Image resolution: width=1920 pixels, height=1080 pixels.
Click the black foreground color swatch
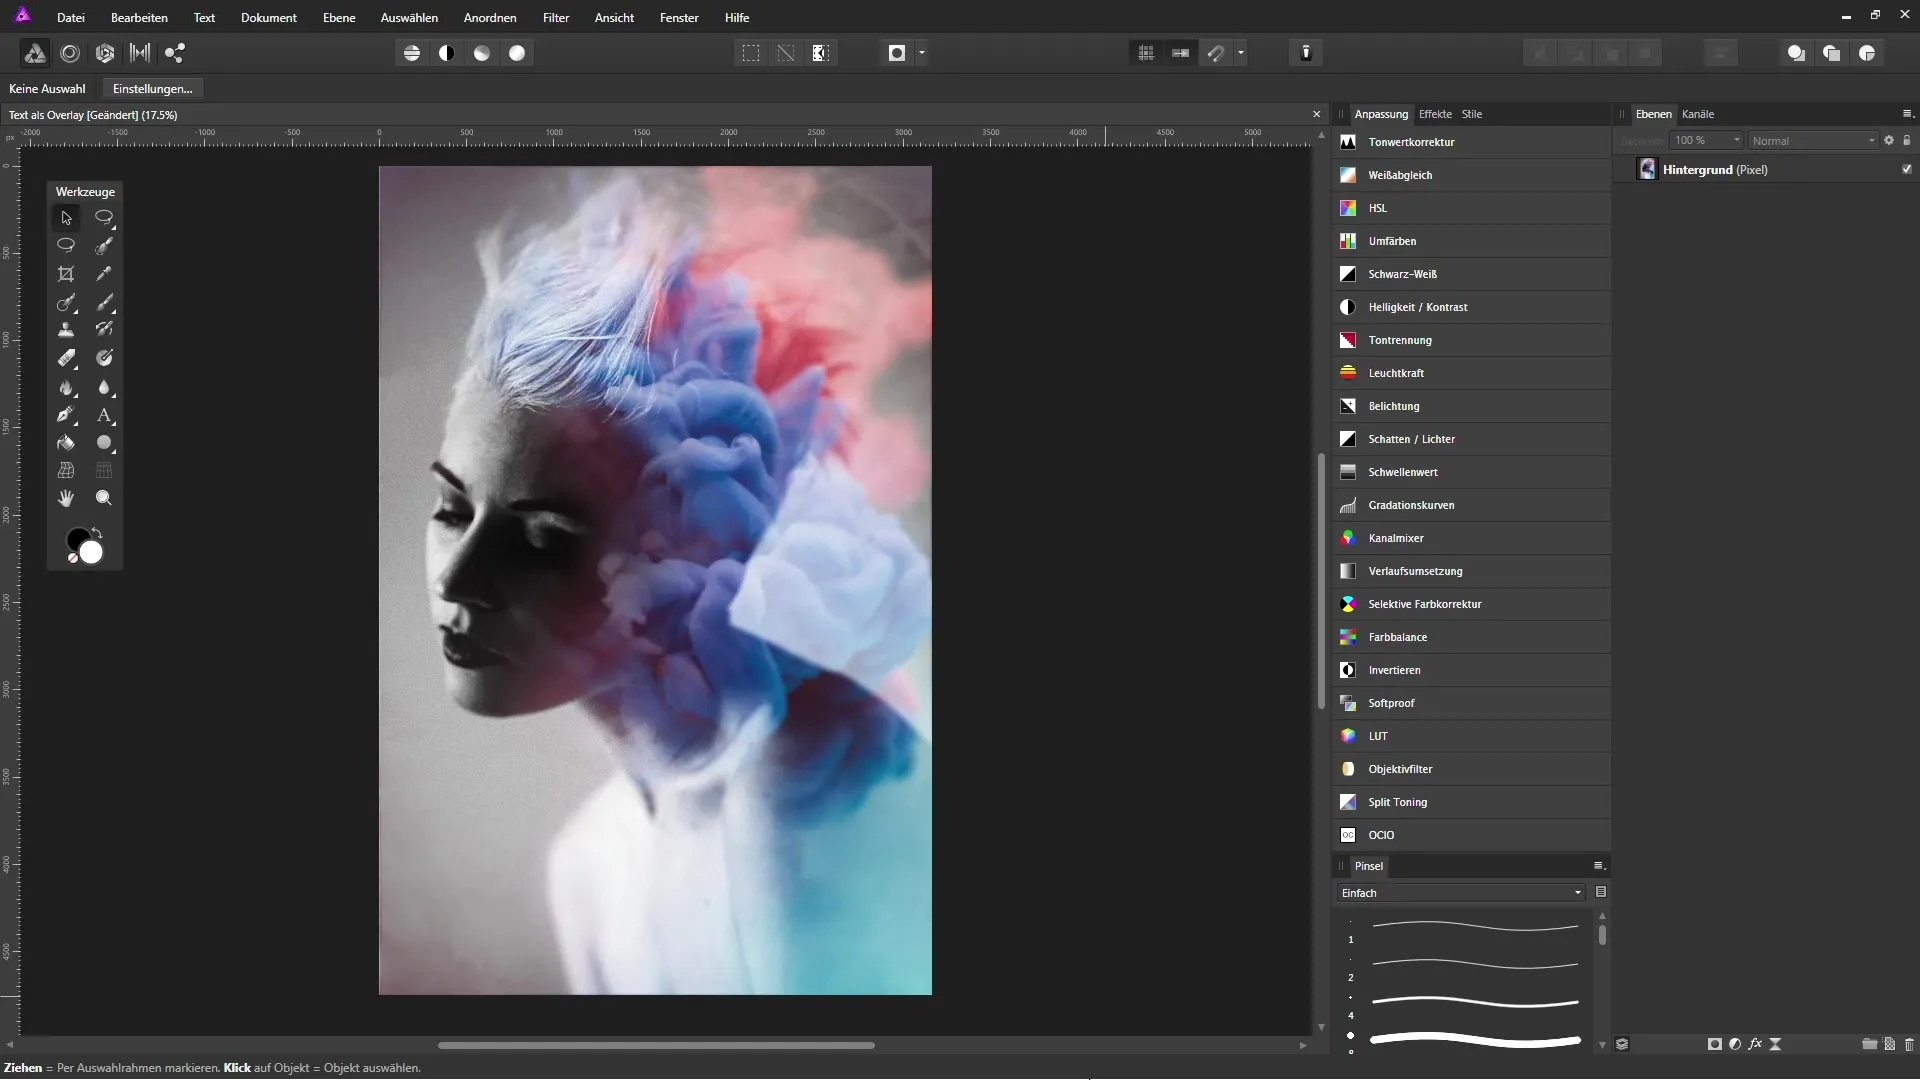tap(75, 538)
